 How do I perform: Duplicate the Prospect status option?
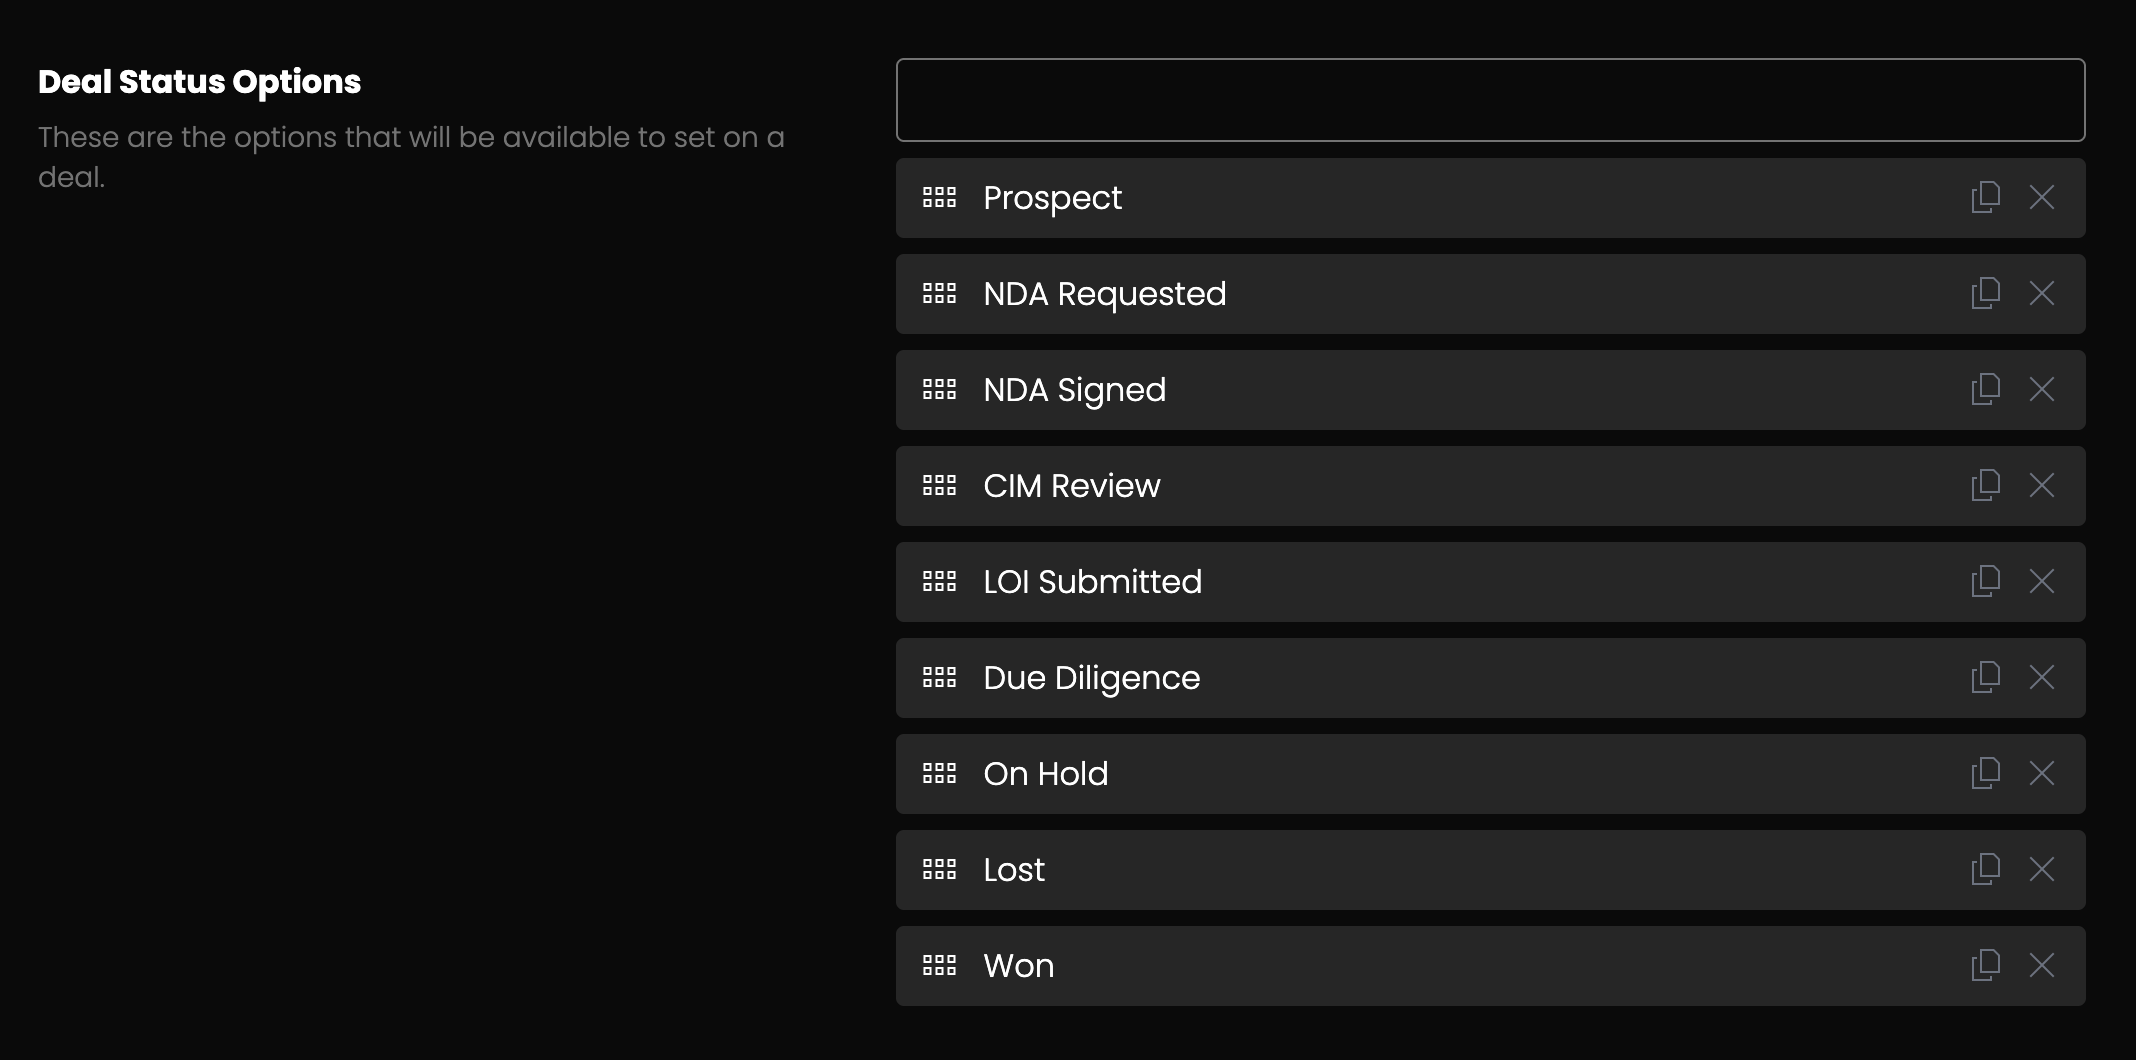click(1985, 197)
